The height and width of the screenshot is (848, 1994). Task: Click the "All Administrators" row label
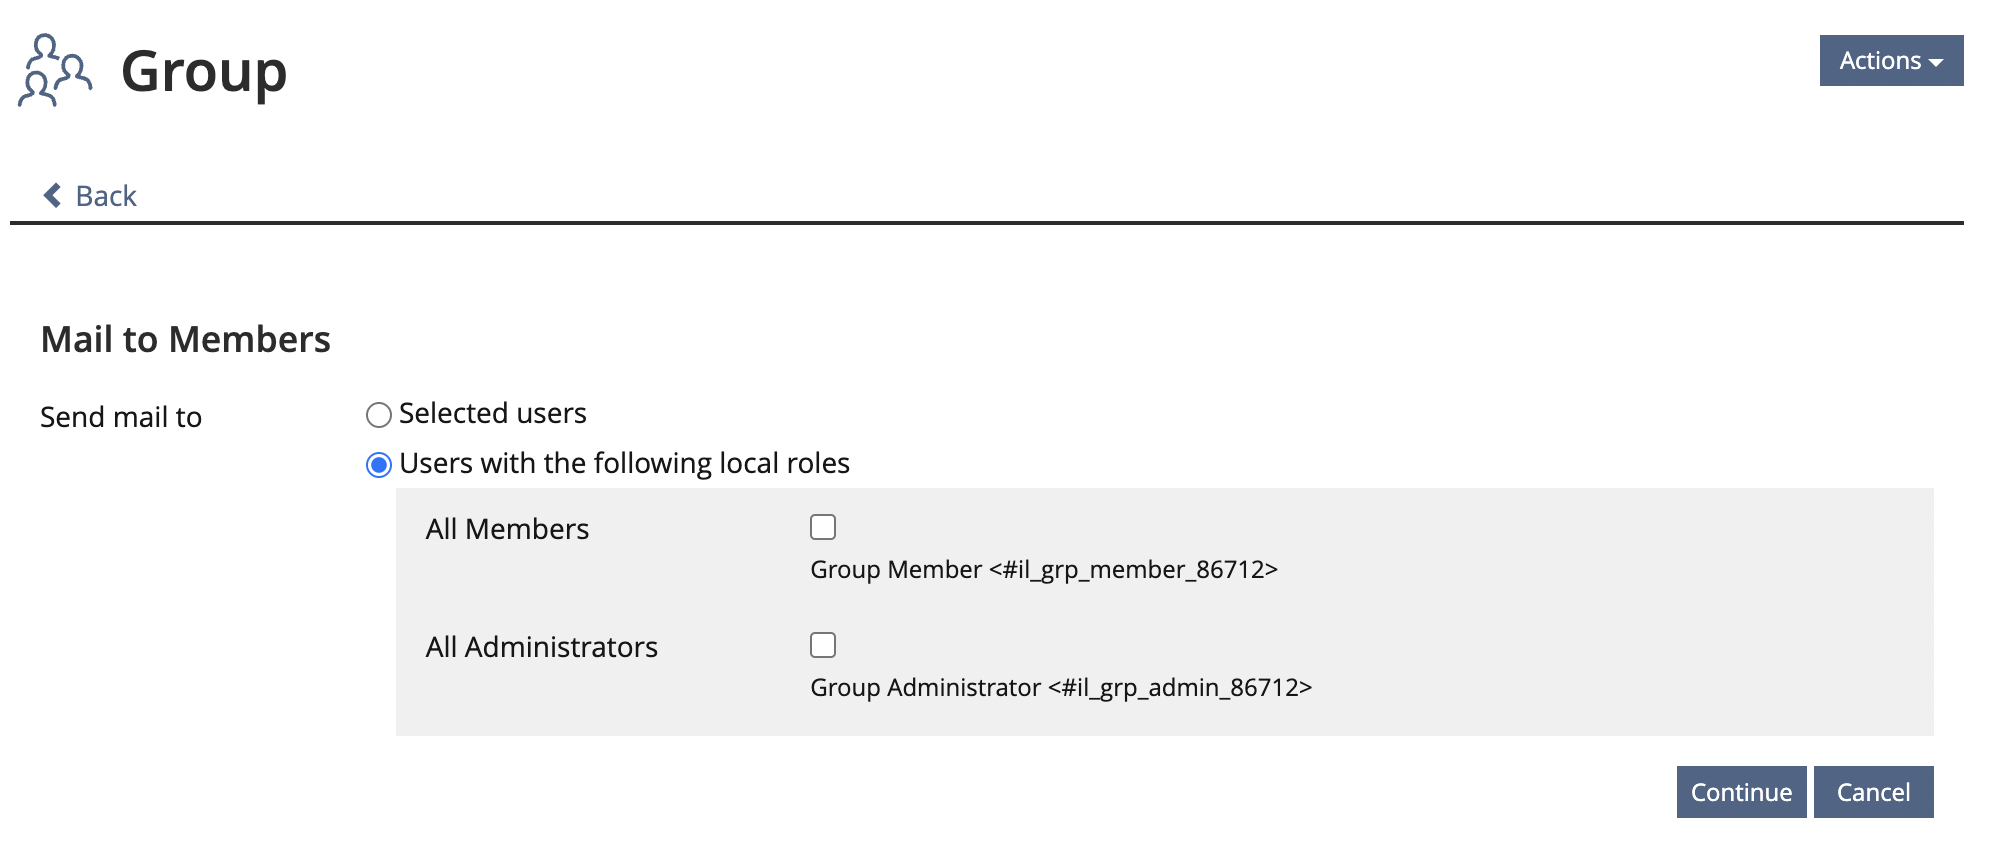pyautogui.click(x=541, y=647)
